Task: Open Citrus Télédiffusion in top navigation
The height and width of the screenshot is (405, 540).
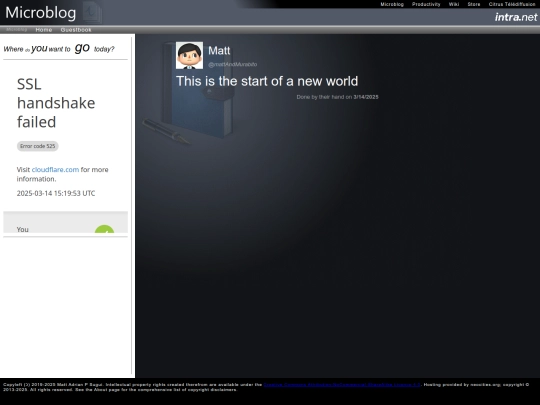Action: click(512, 4)
